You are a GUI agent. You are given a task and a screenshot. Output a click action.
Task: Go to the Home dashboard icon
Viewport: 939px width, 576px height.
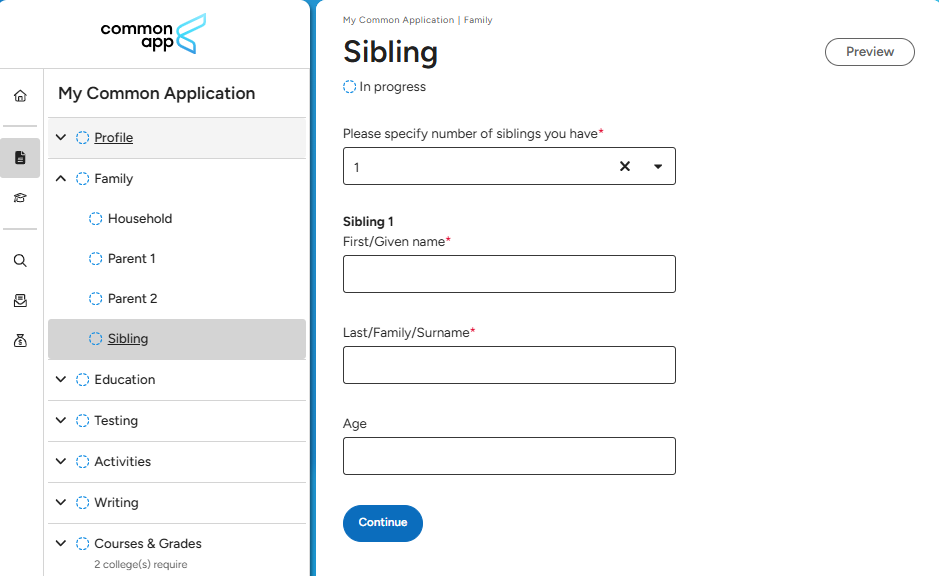coord(20,96)
